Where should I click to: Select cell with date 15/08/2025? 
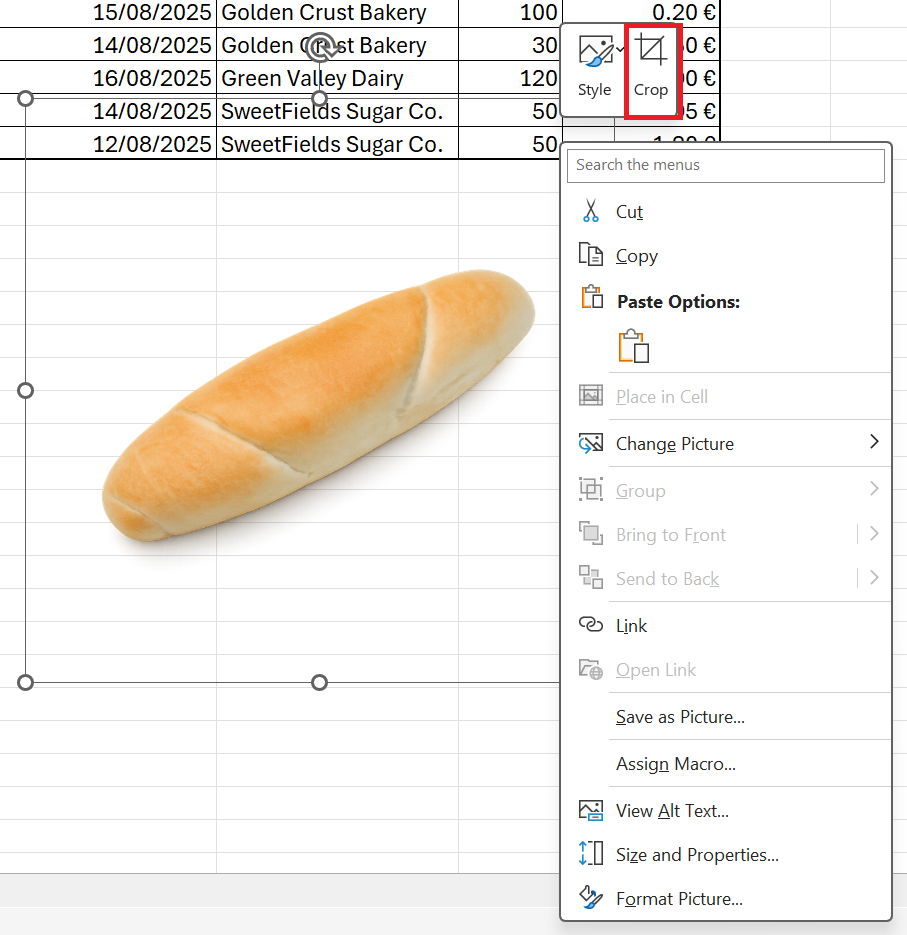pyautogui.click(x=108, y=13)
